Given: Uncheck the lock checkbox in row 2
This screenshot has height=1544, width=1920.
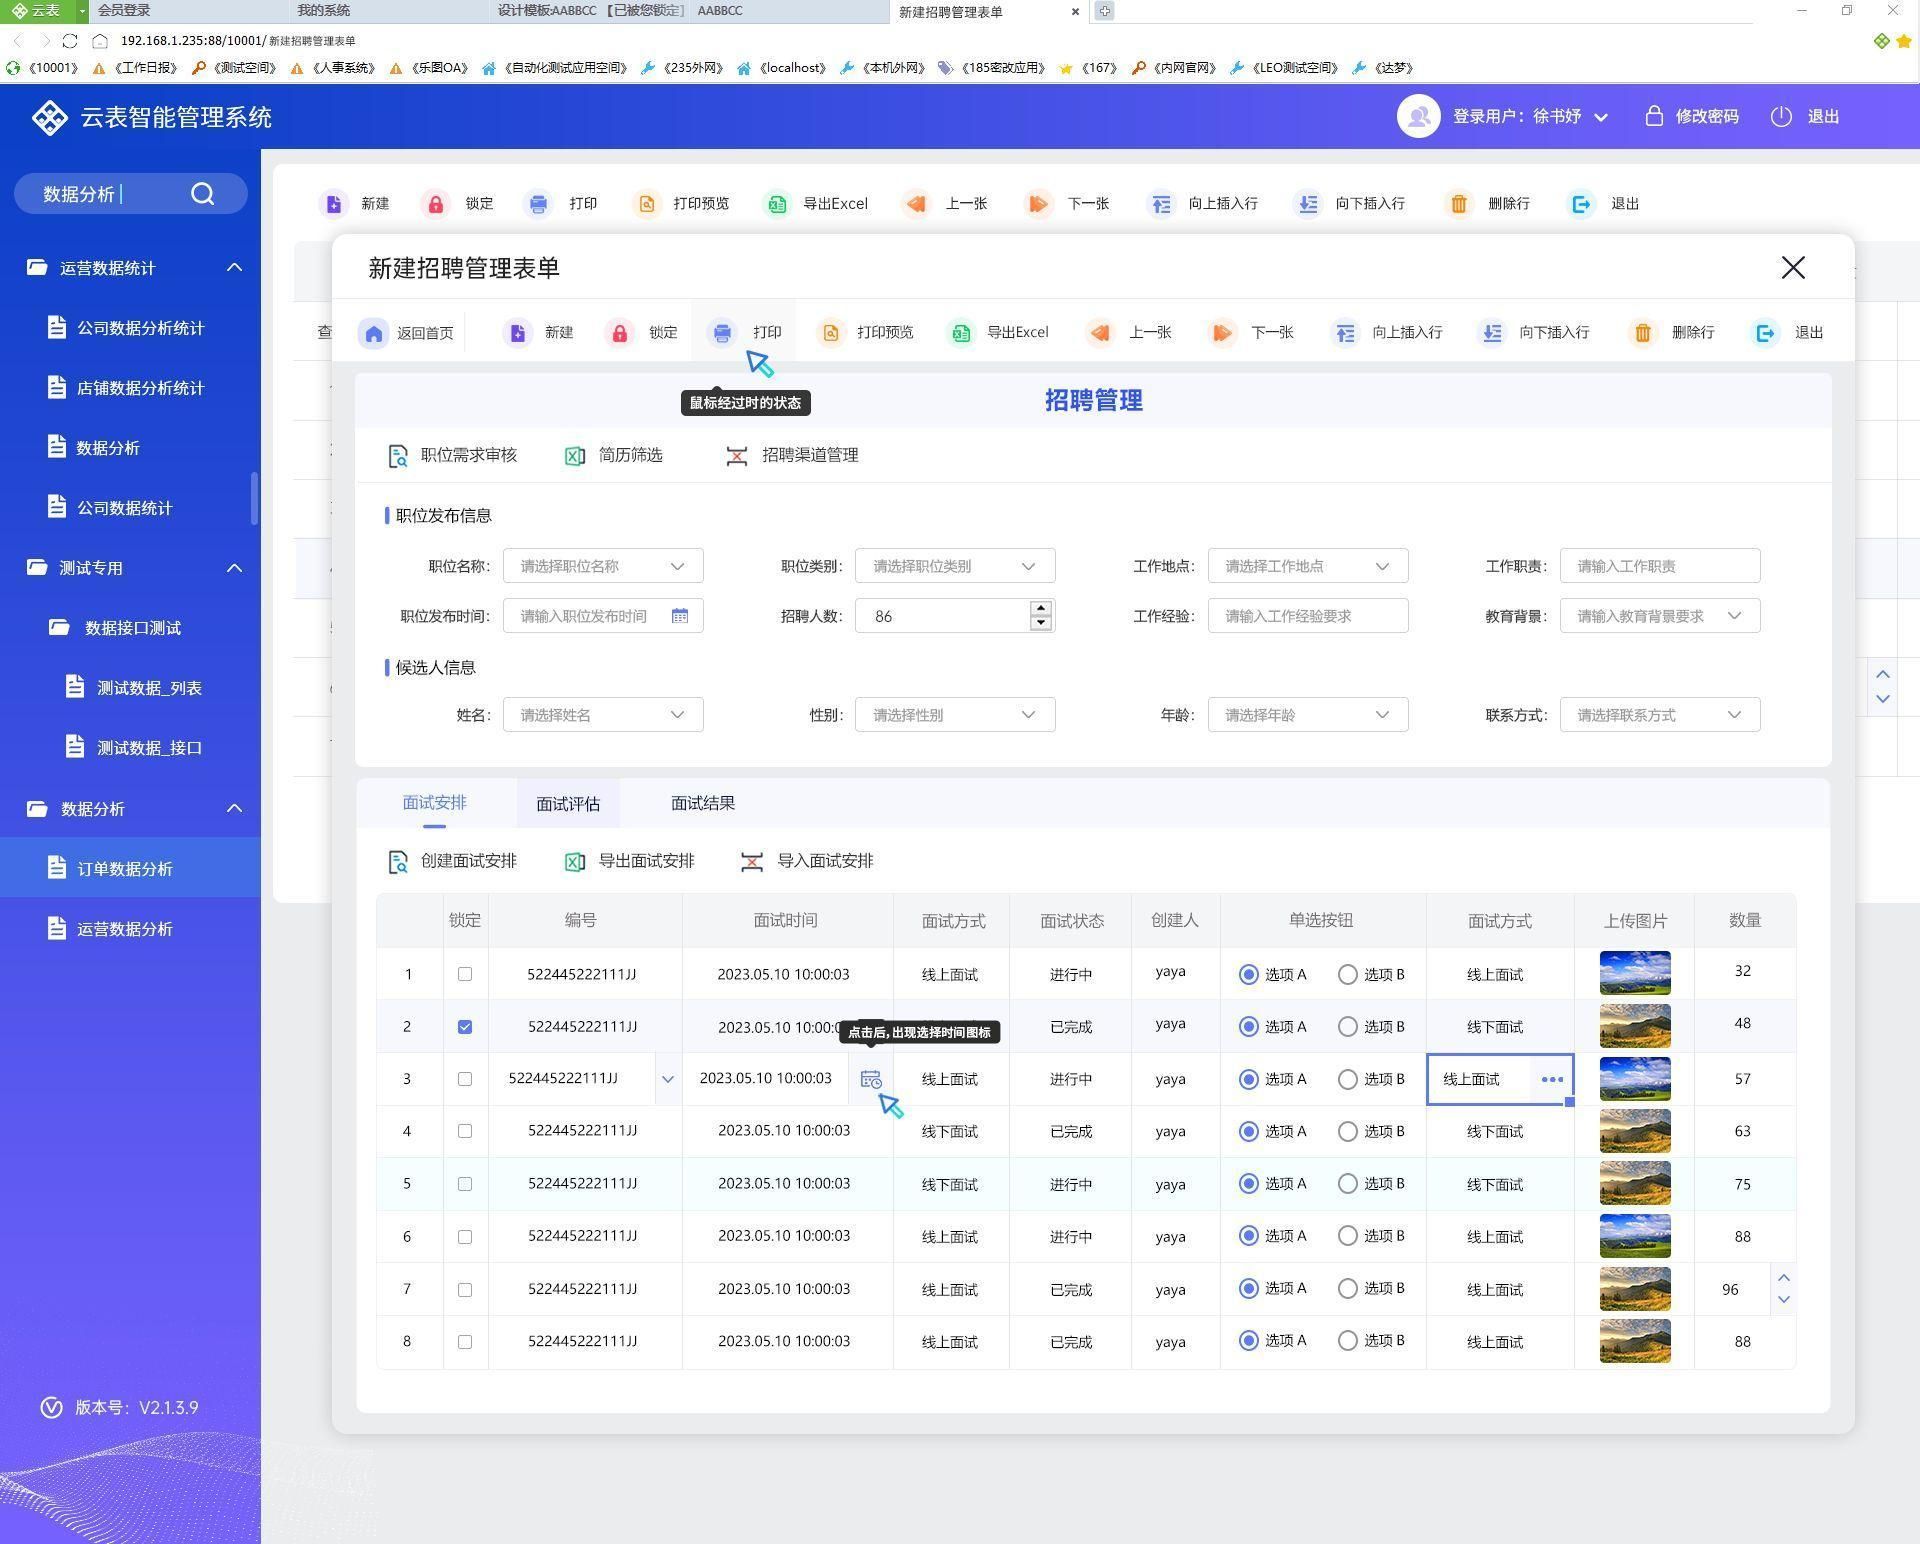Looking at the screenshot, I should tap(465, 1027).
